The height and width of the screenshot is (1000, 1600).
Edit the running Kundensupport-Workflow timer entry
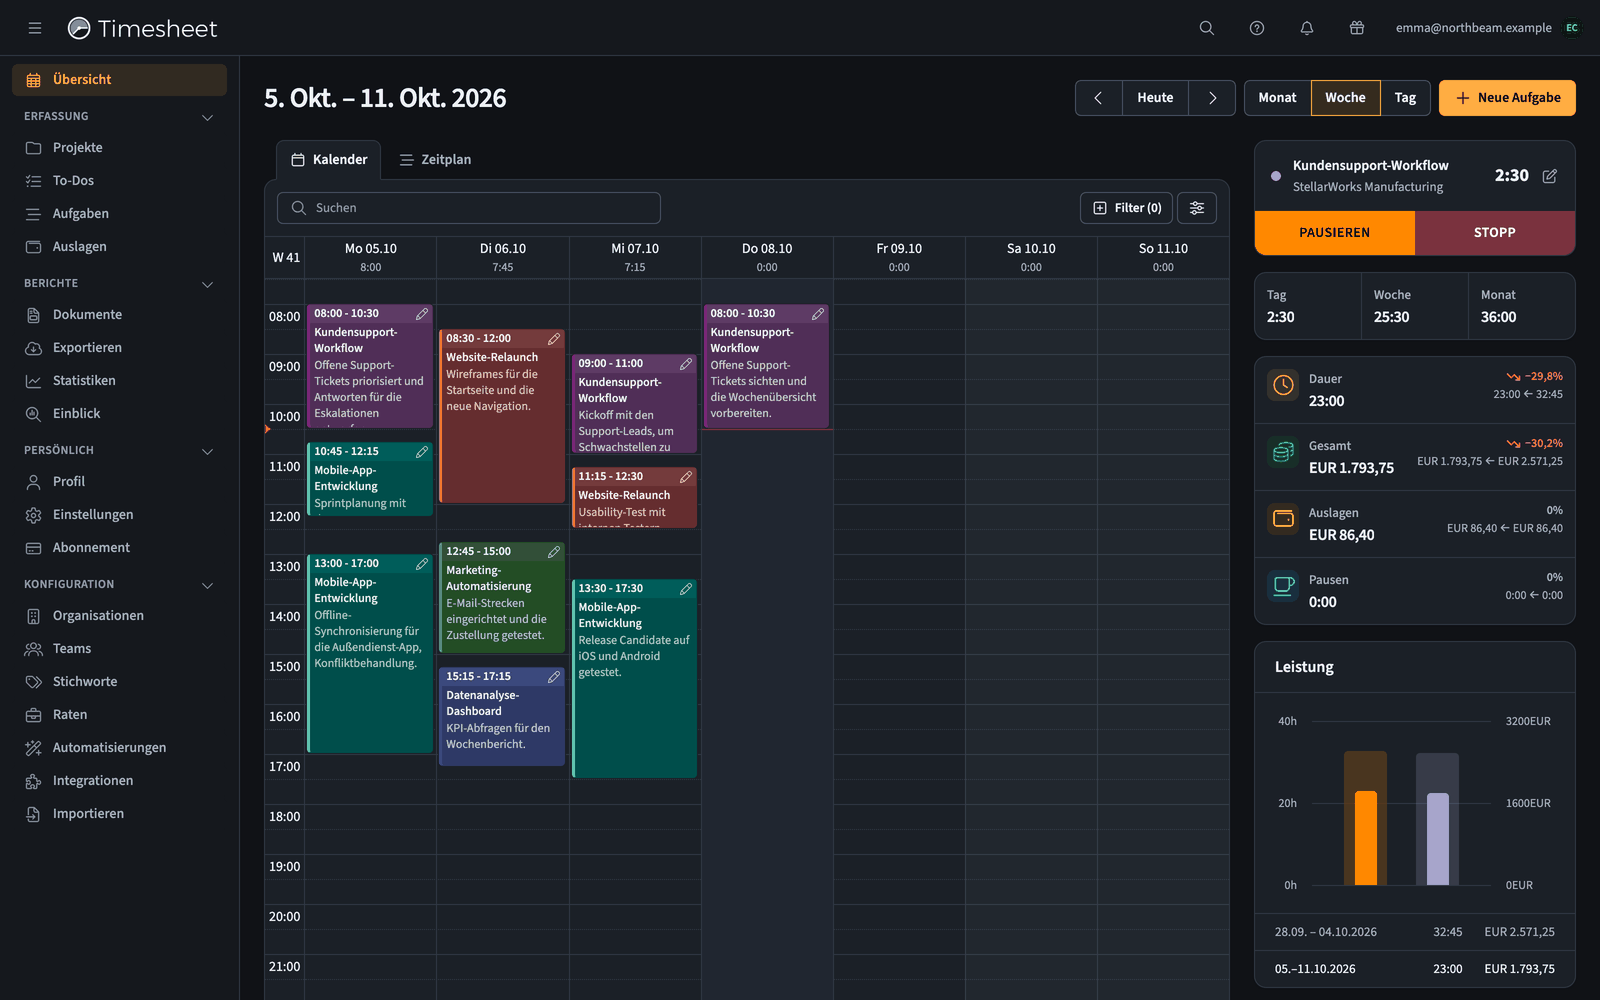click(x=1550, y=176)
